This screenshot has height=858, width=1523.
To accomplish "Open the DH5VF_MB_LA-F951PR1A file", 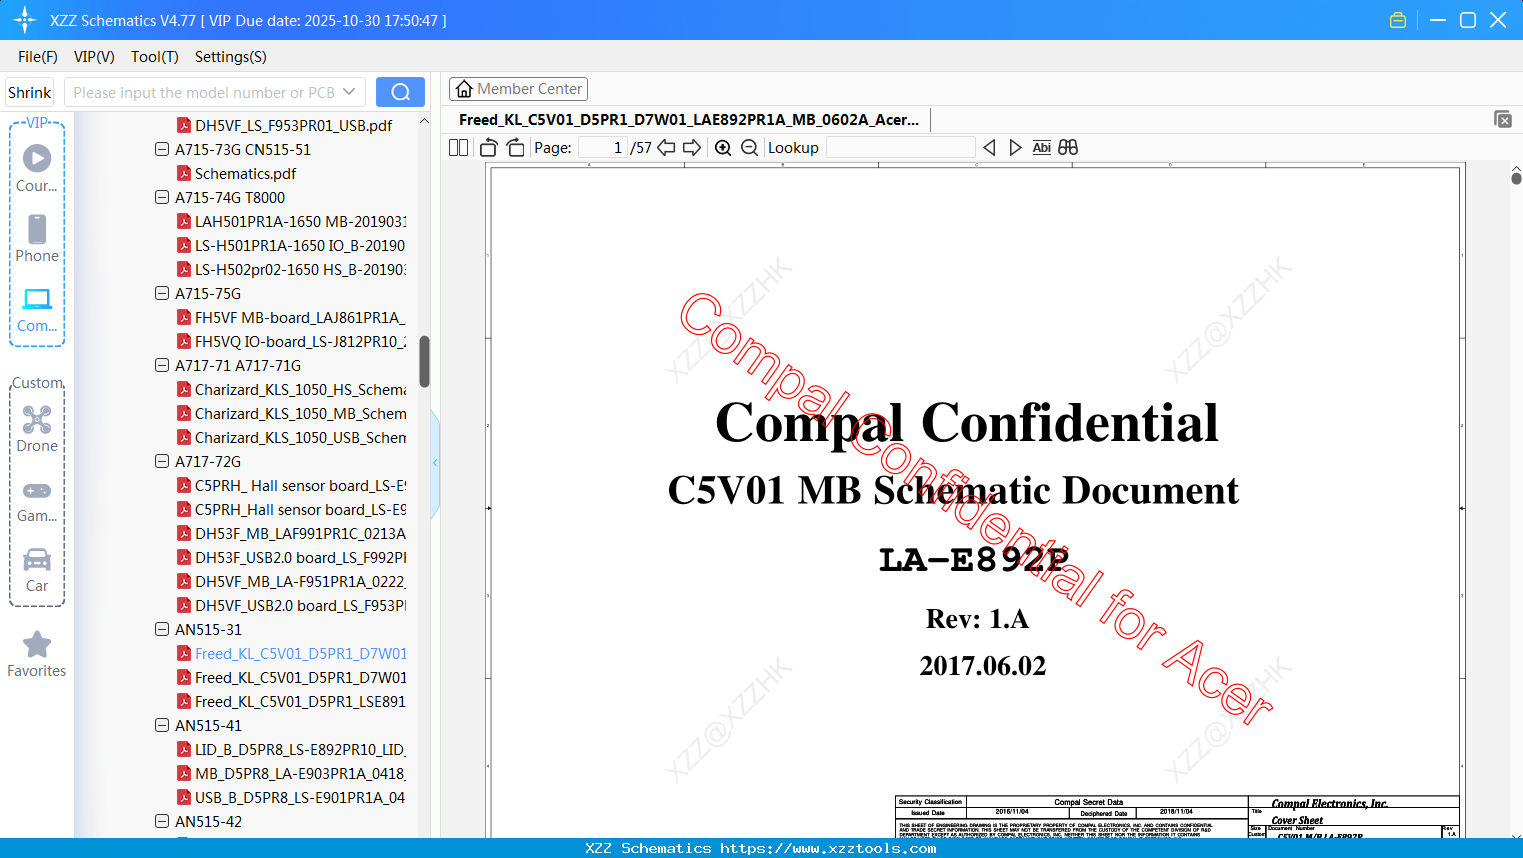I will (x=291, y=582).
